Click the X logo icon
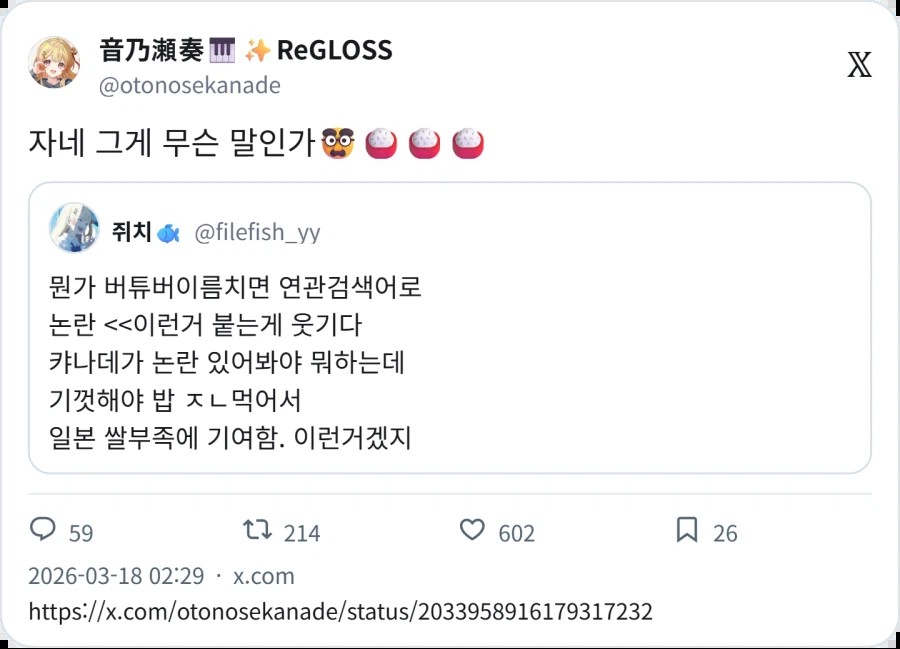 click(x=859, y=64)
